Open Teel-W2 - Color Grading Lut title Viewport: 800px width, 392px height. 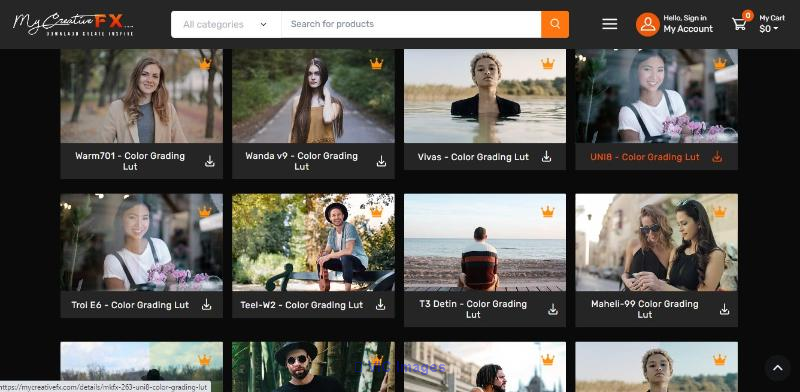pyautogui.click(x=302, y=305)
